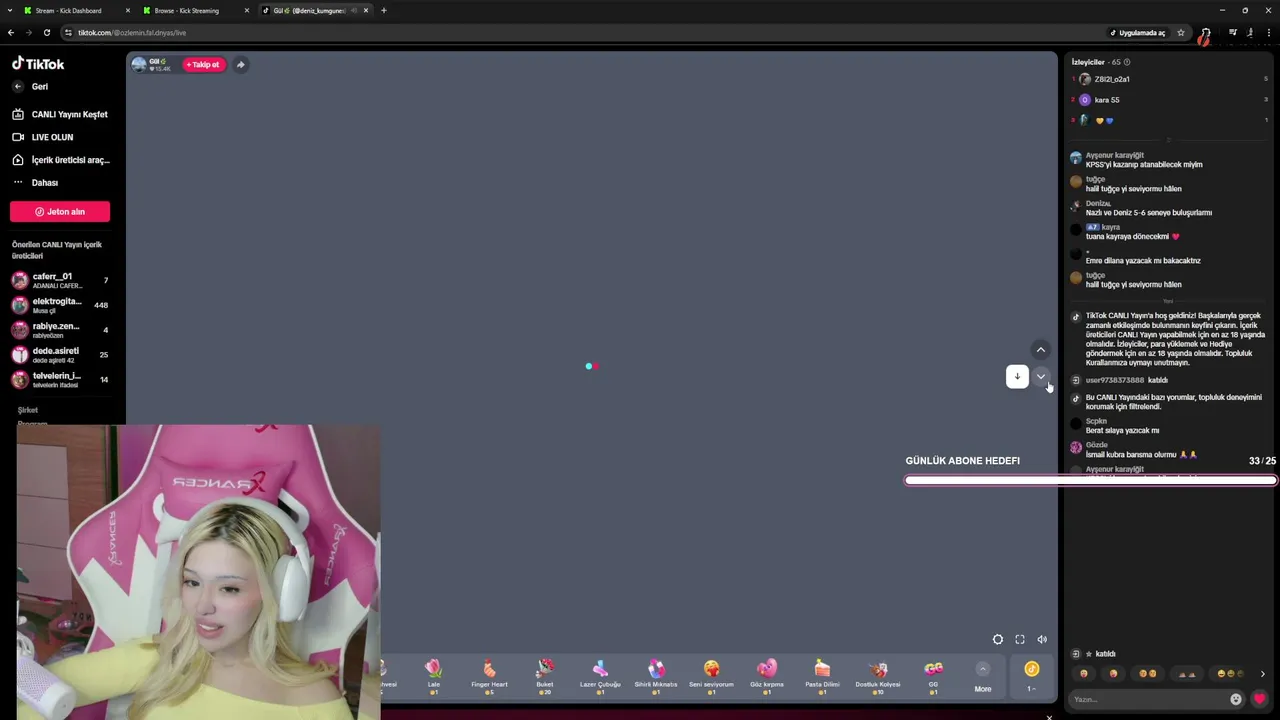Open the video quality settings icon
1280x720 pixels.
pyautogui.click(x=998, y=640)
